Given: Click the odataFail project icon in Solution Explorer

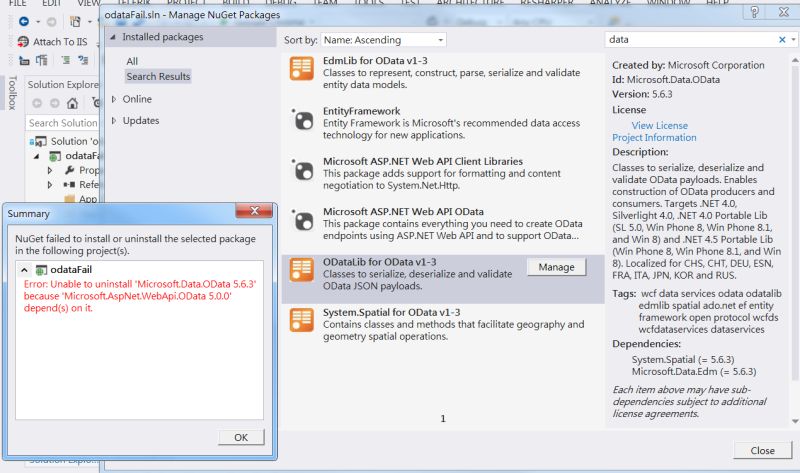Looking at the screenshot, I should (55, 156).
